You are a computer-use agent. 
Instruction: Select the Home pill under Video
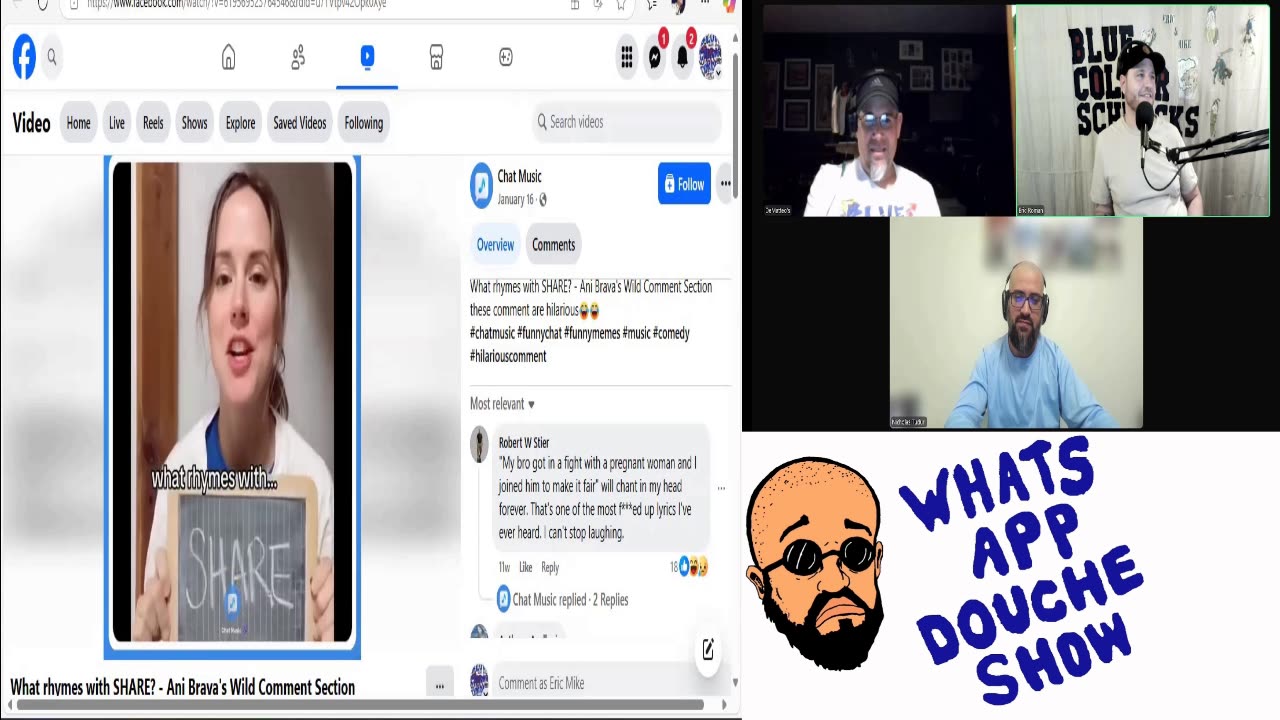tap(78, 123)
